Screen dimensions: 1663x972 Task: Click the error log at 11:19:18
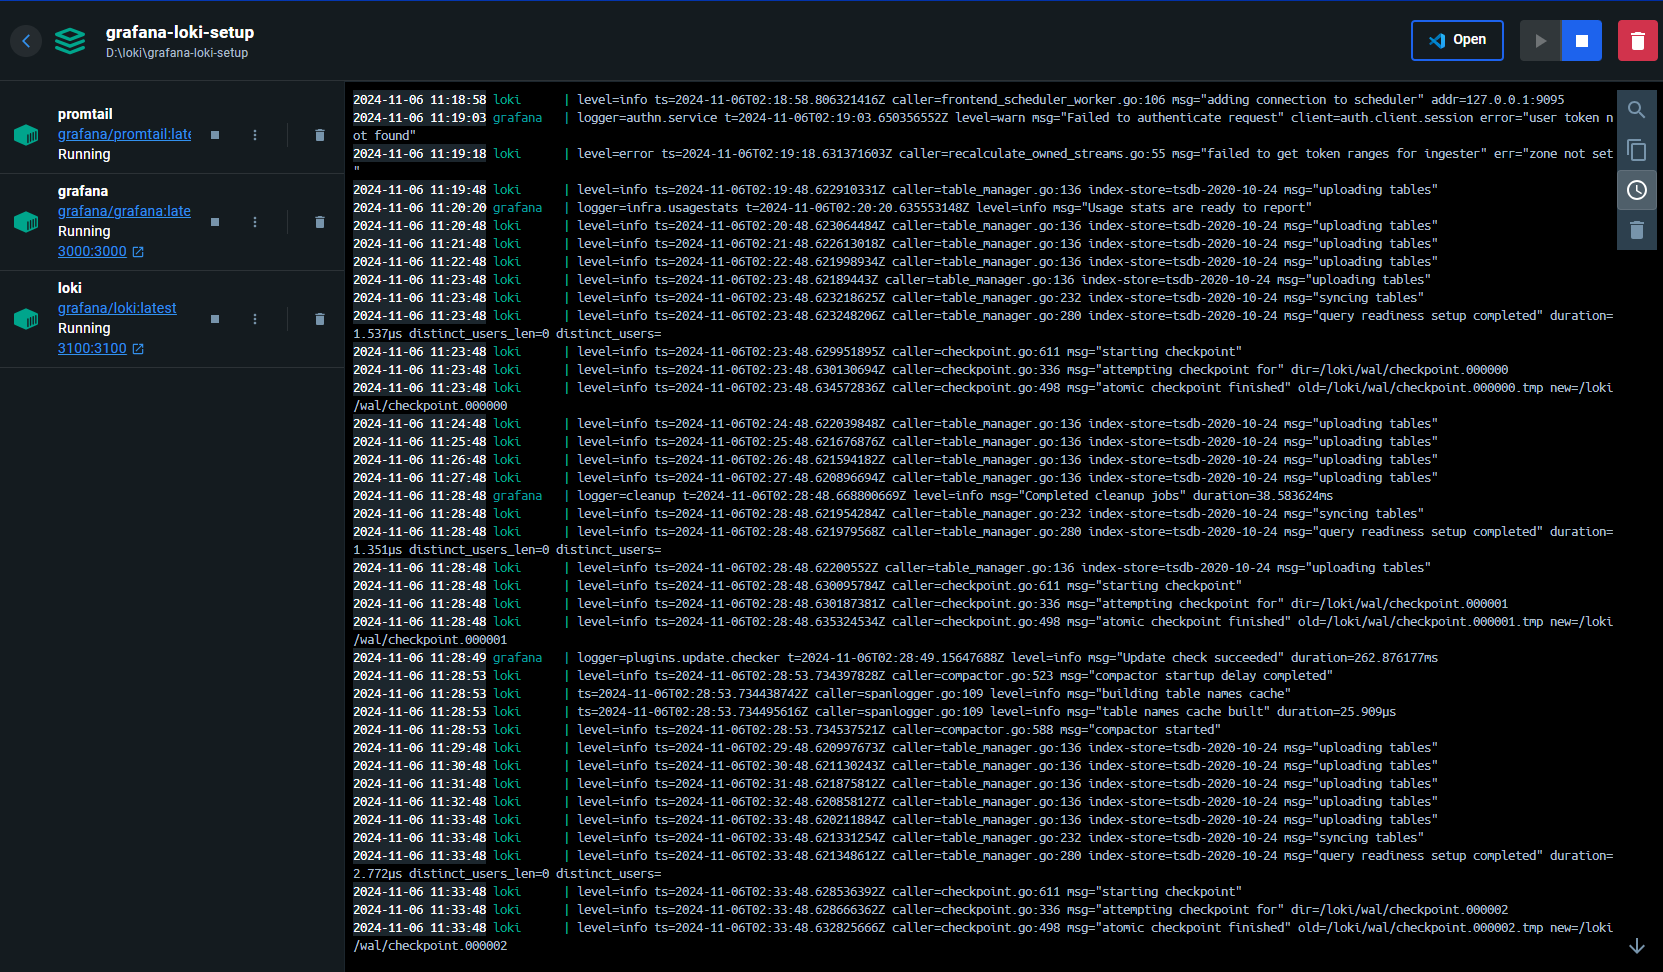983,163
